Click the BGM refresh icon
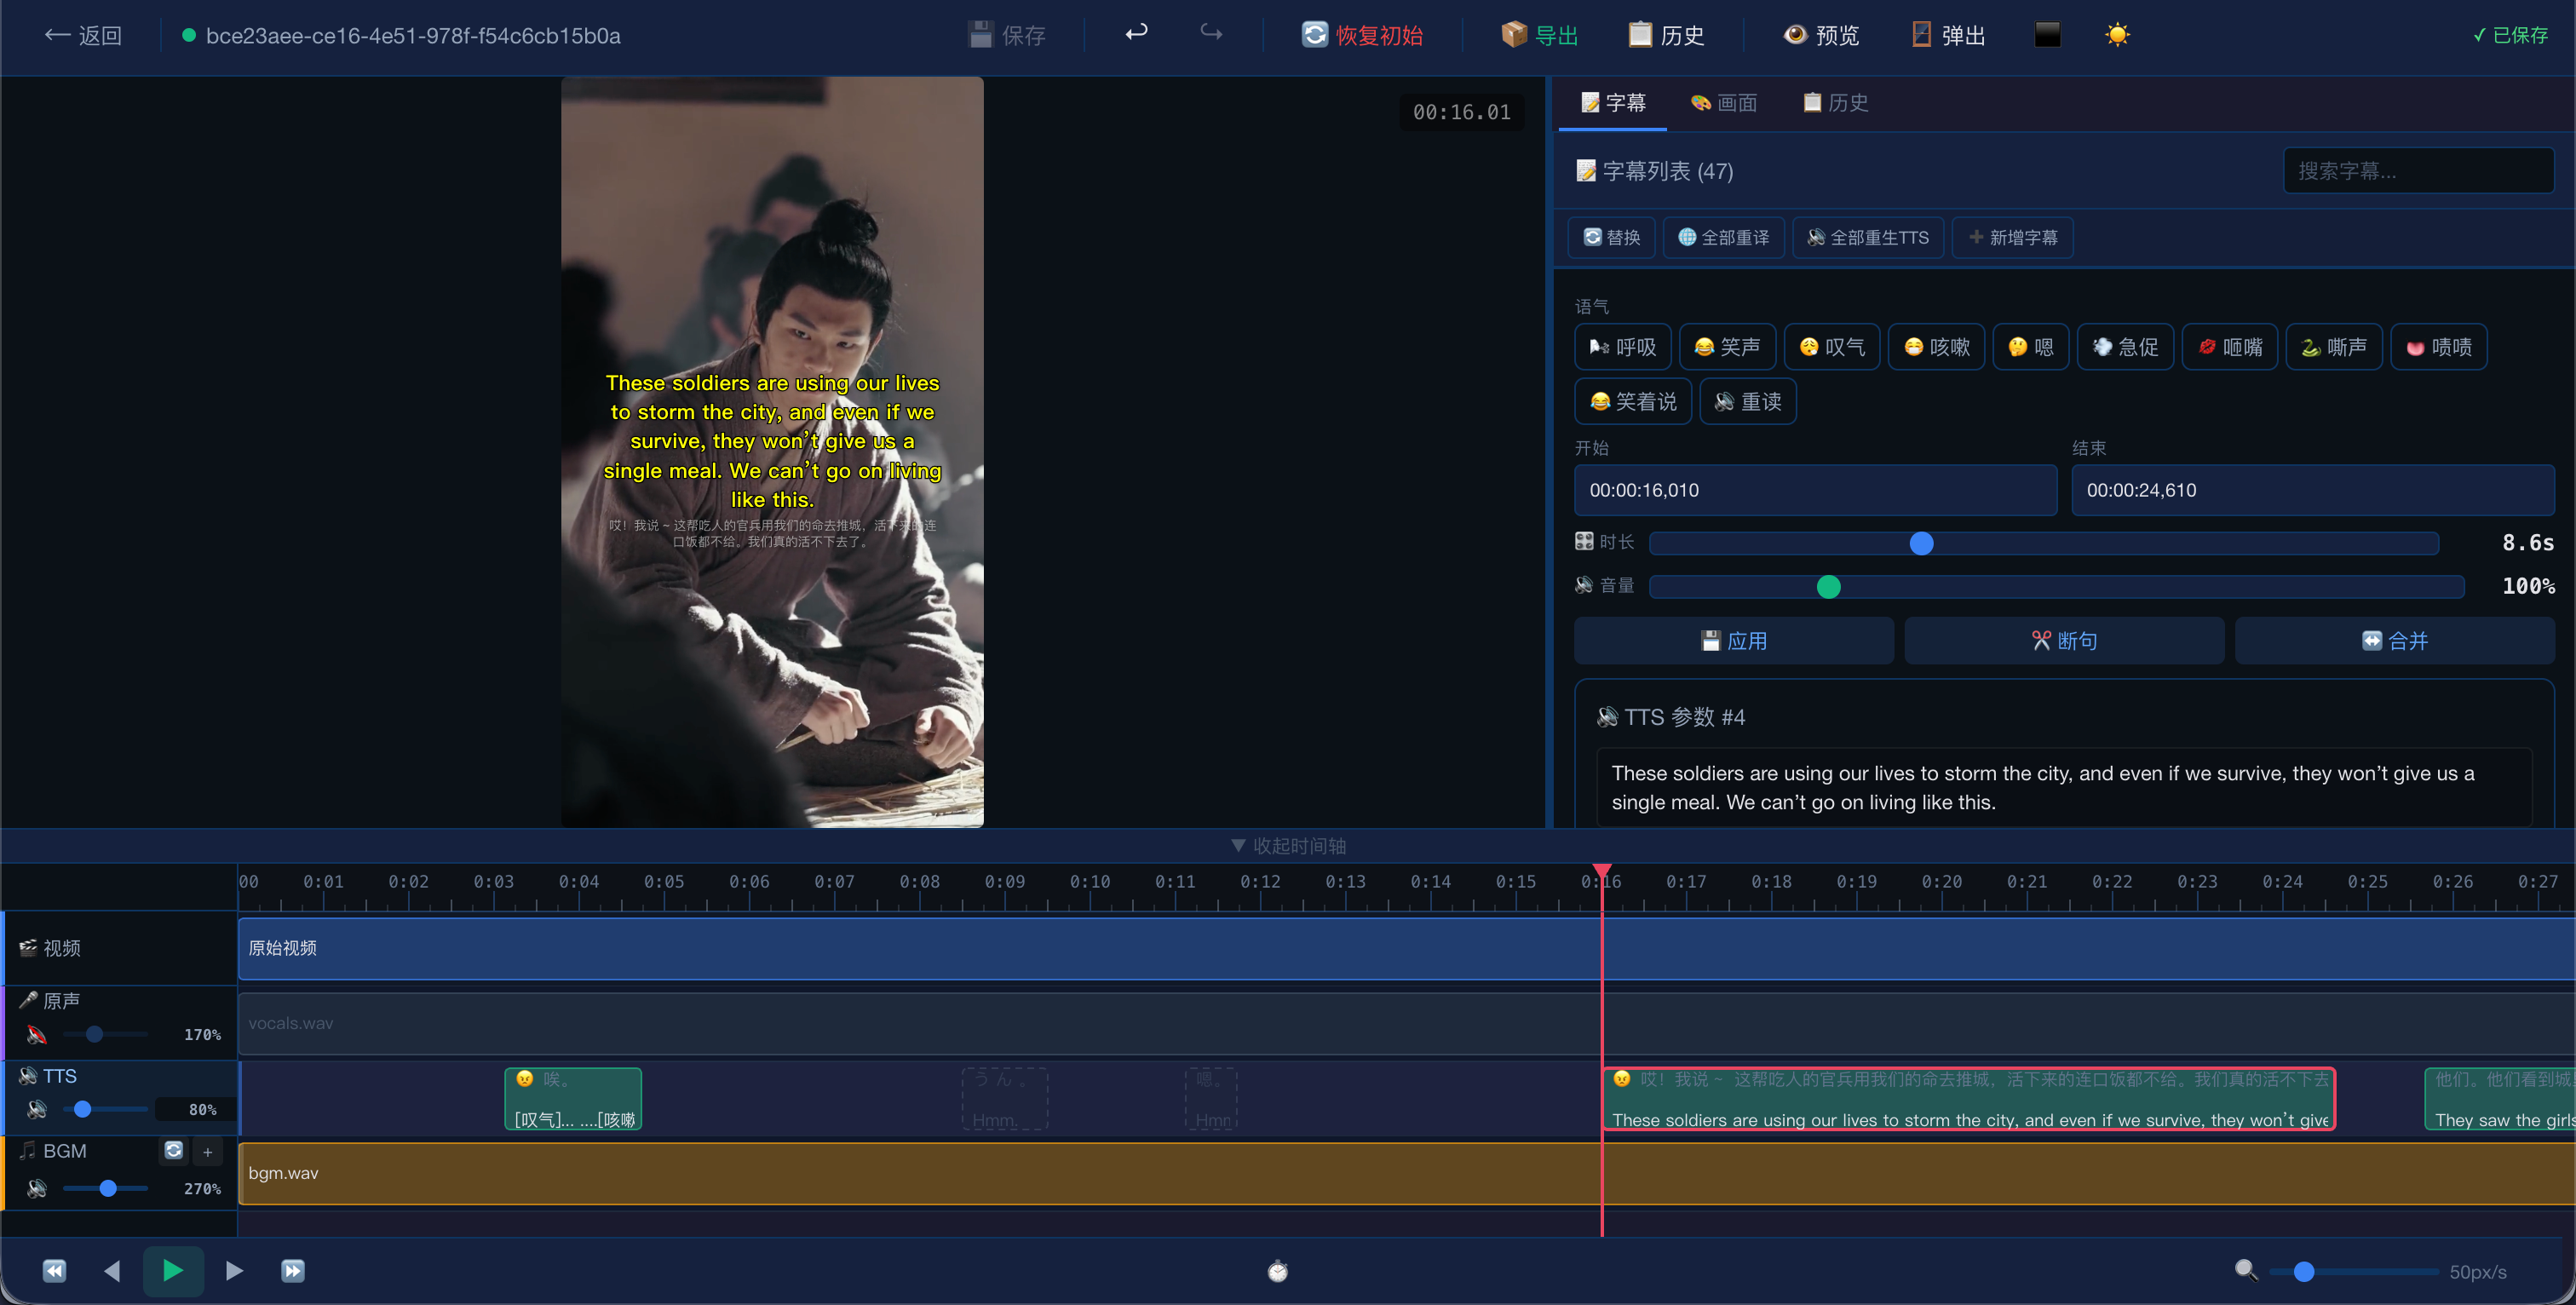 (x=173, y=1150)
